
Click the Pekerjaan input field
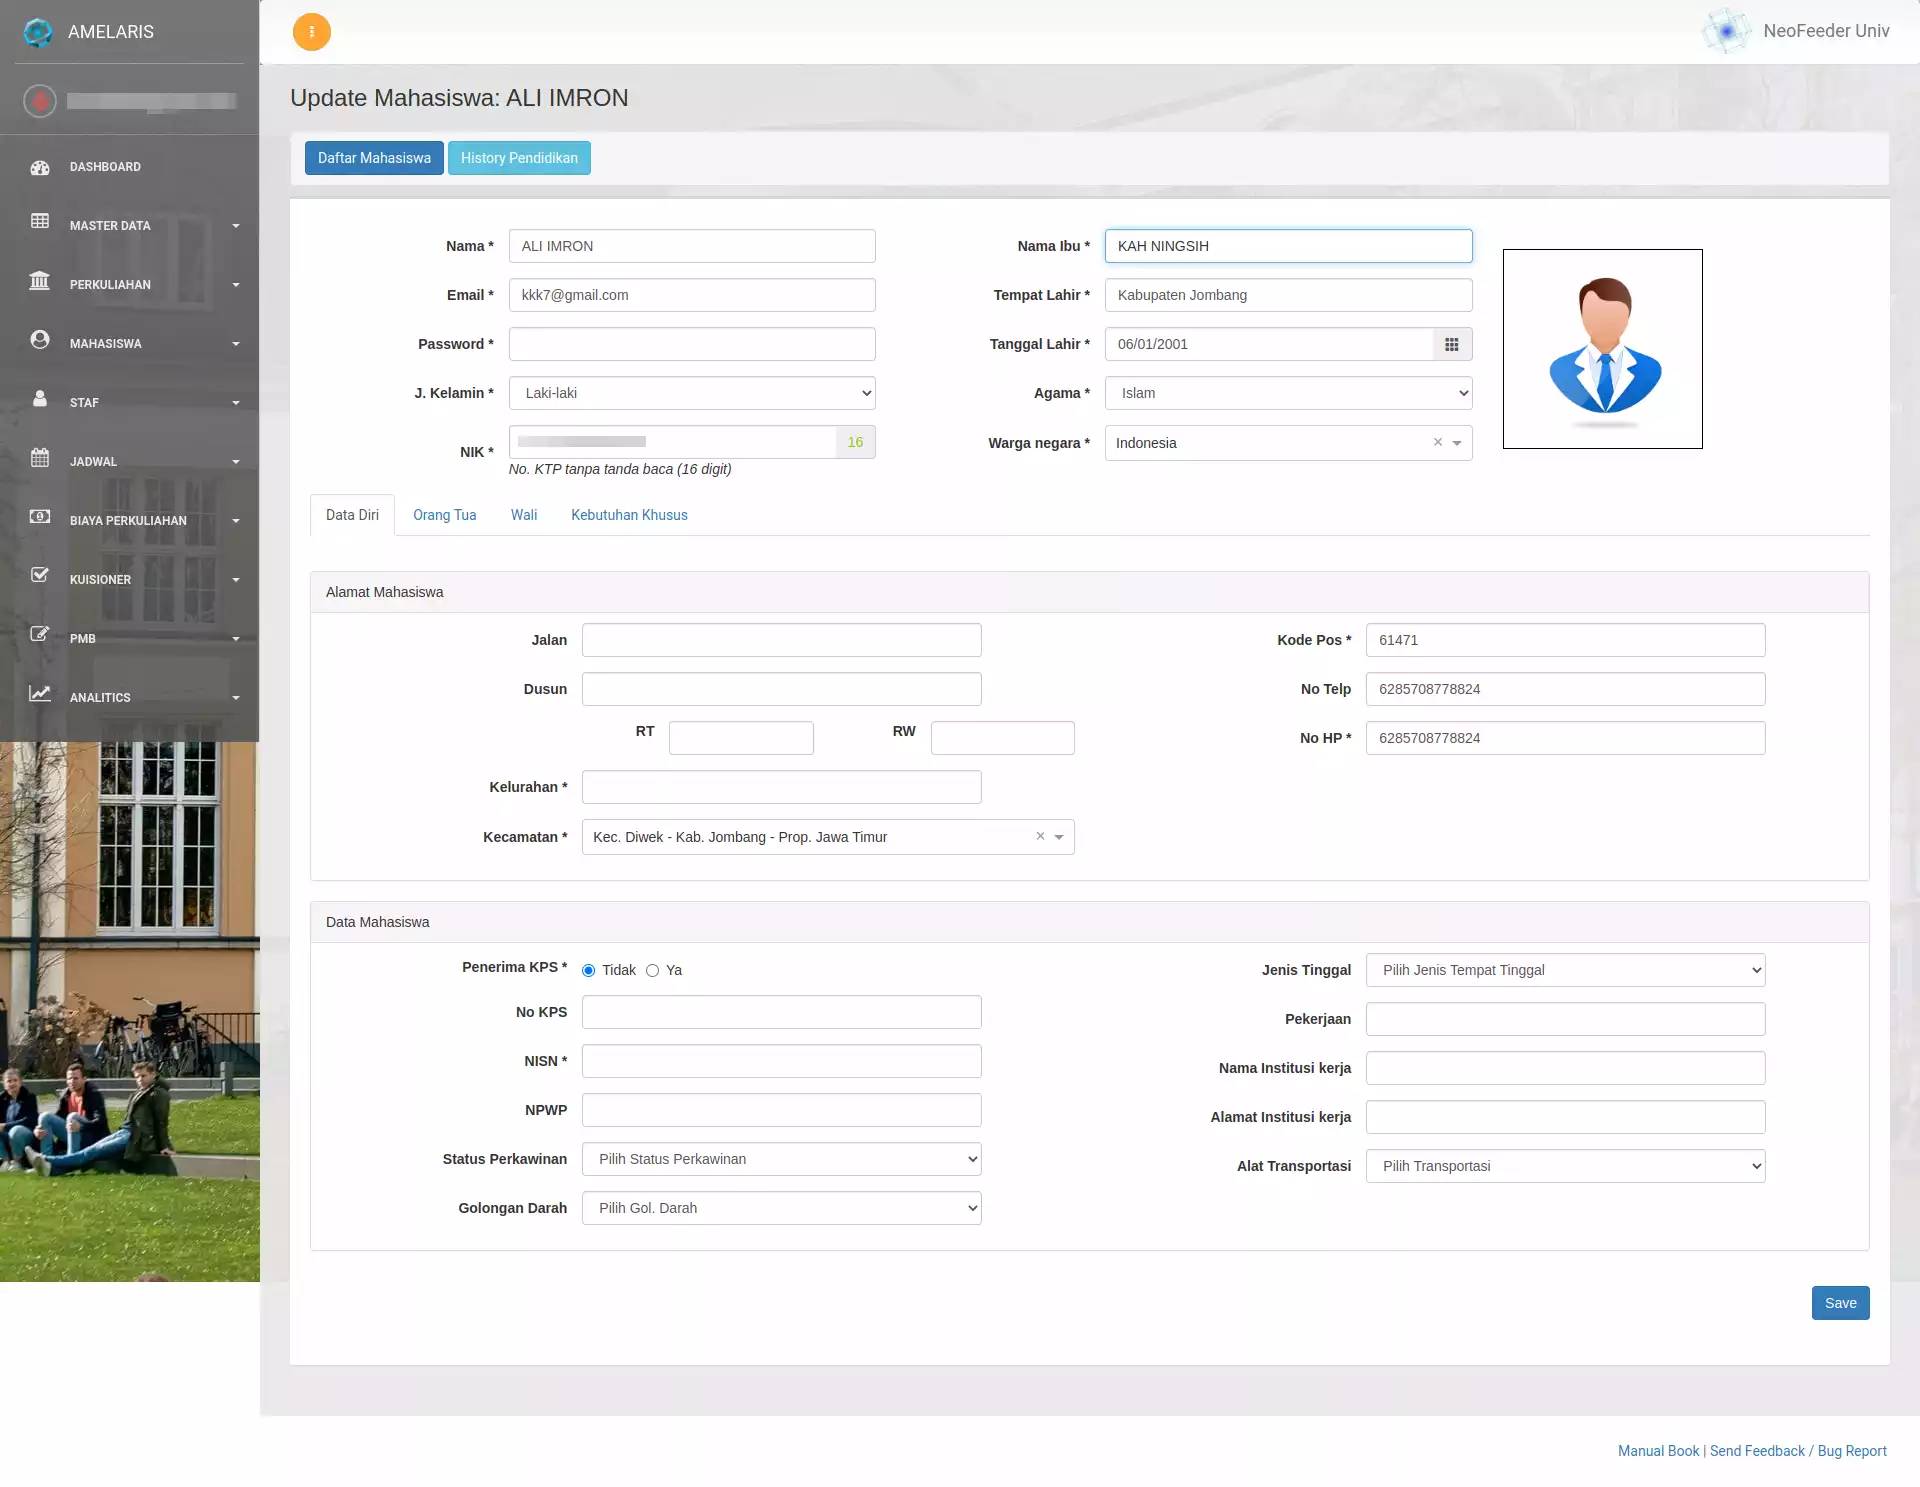[x=1565, y=1019]
